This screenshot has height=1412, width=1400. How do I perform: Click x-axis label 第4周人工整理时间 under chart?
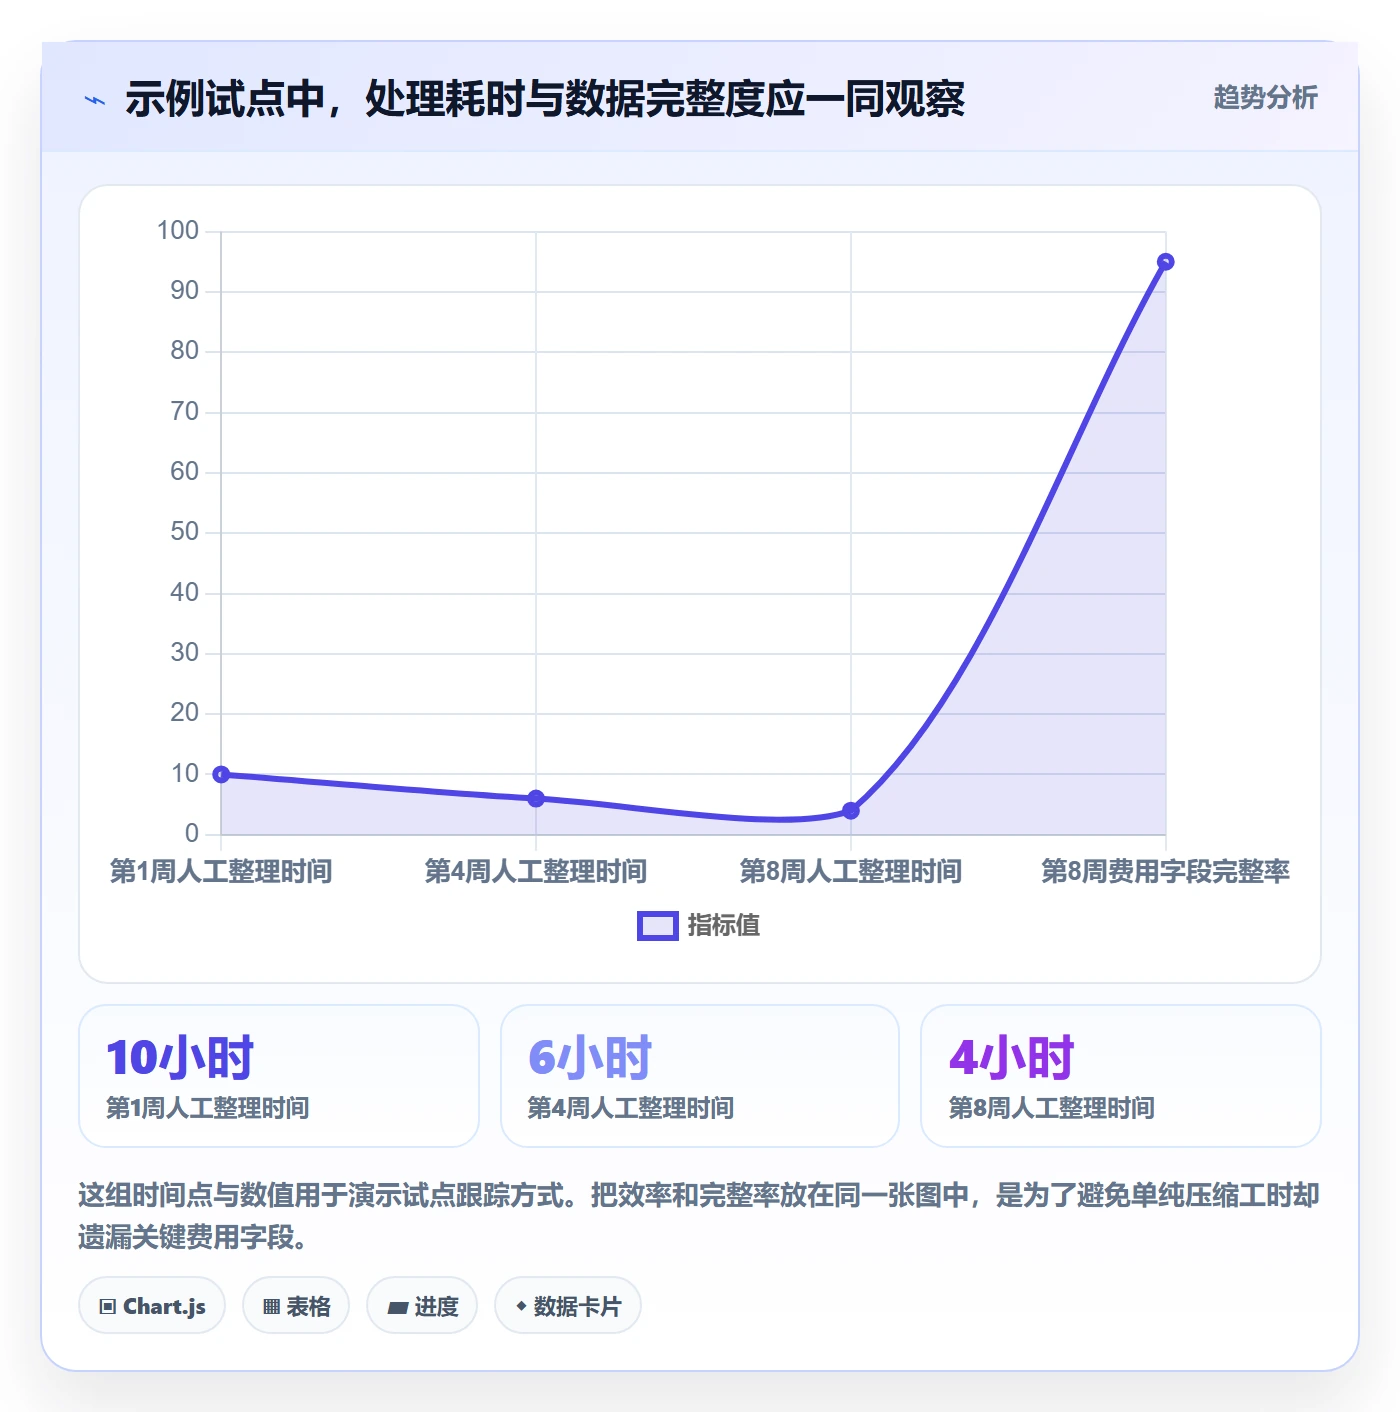(536, 872)
